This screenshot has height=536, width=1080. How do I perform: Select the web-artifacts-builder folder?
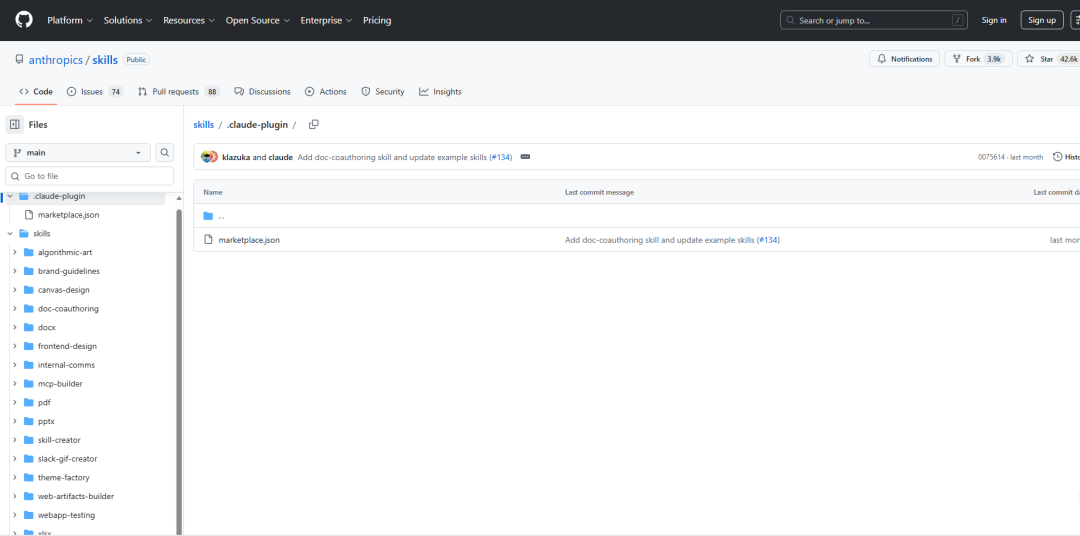click(x=76, y=496)
